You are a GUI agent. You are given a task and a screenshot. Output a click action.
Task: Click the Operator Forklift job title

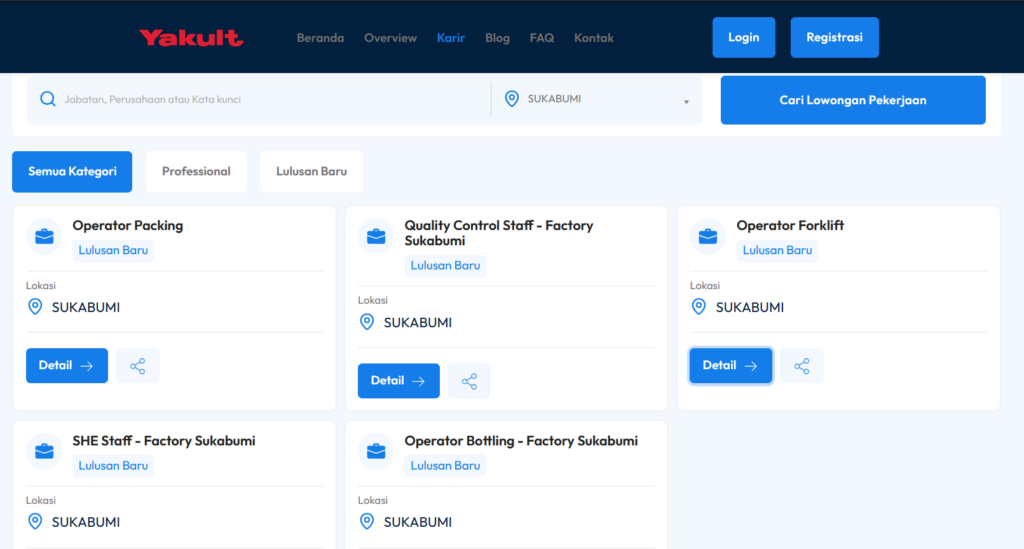[790, 225]
